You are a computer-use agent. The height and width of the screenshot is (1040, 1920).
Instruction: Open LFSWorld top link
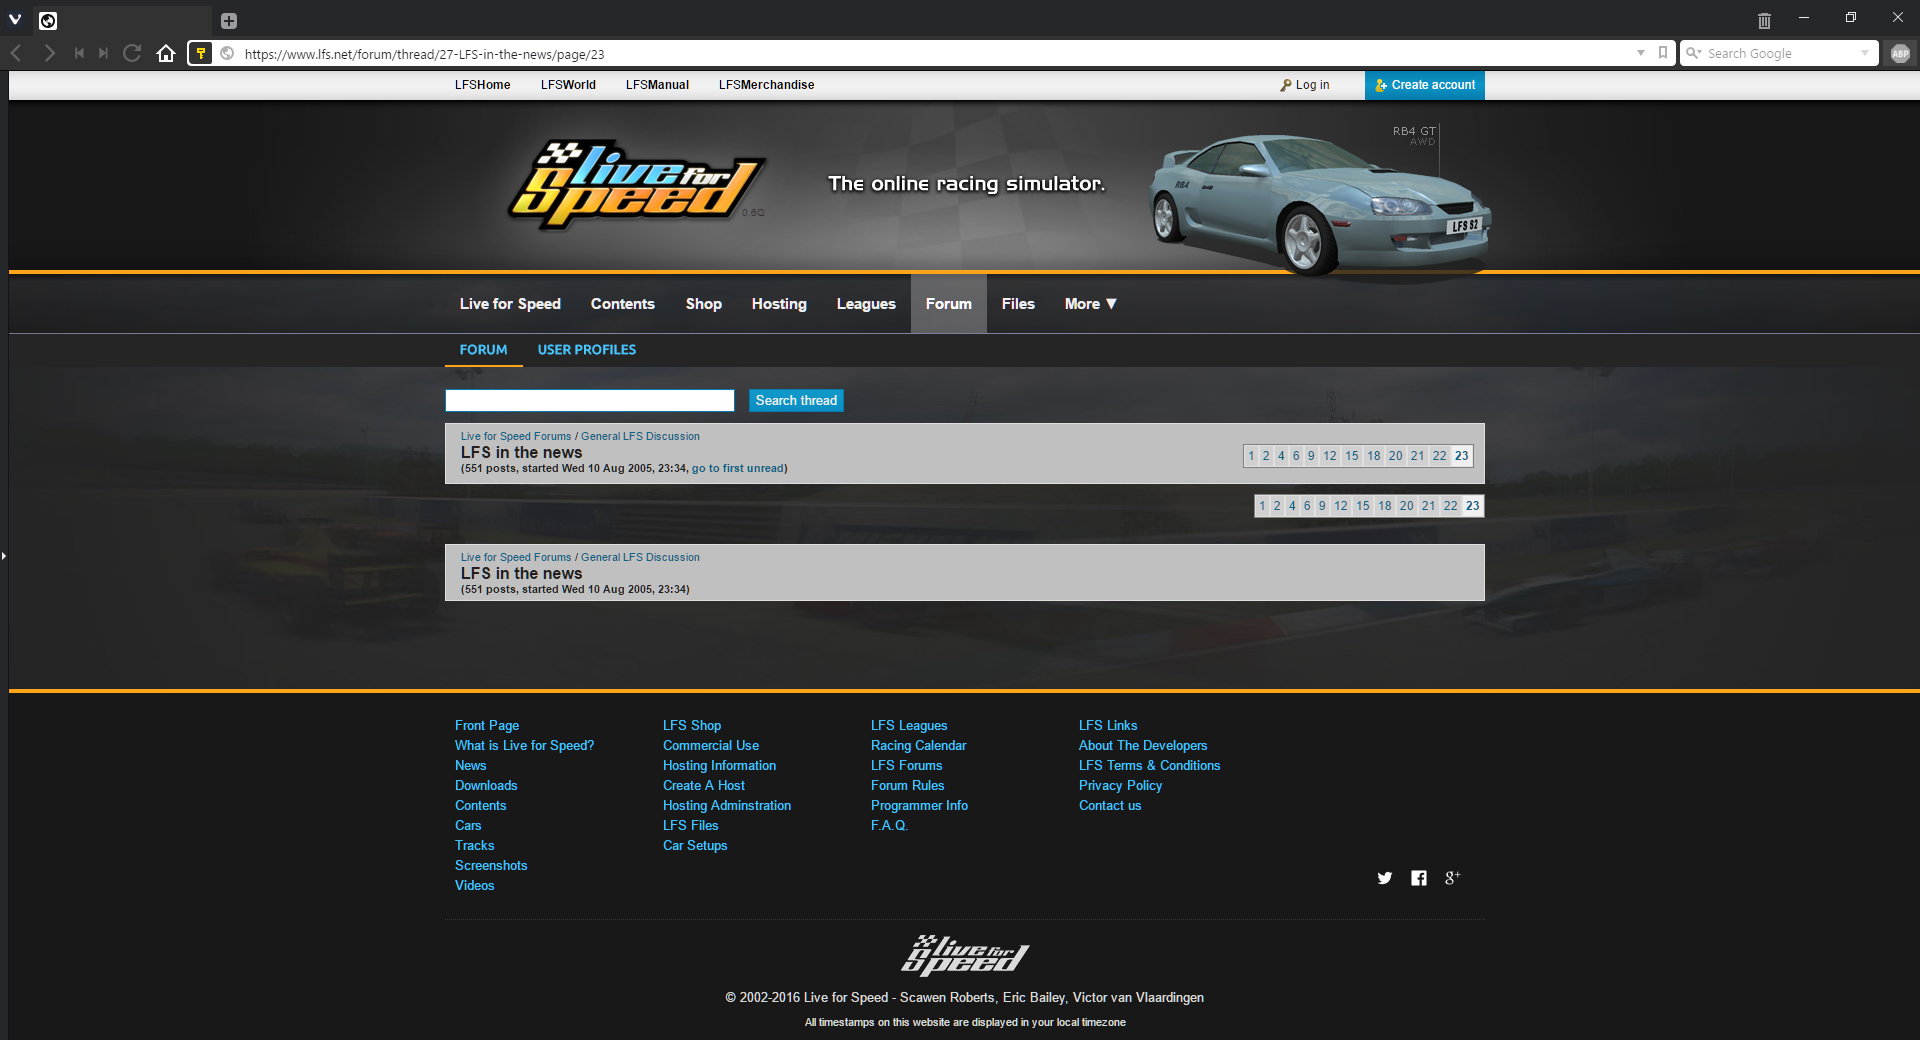point(568,85)
